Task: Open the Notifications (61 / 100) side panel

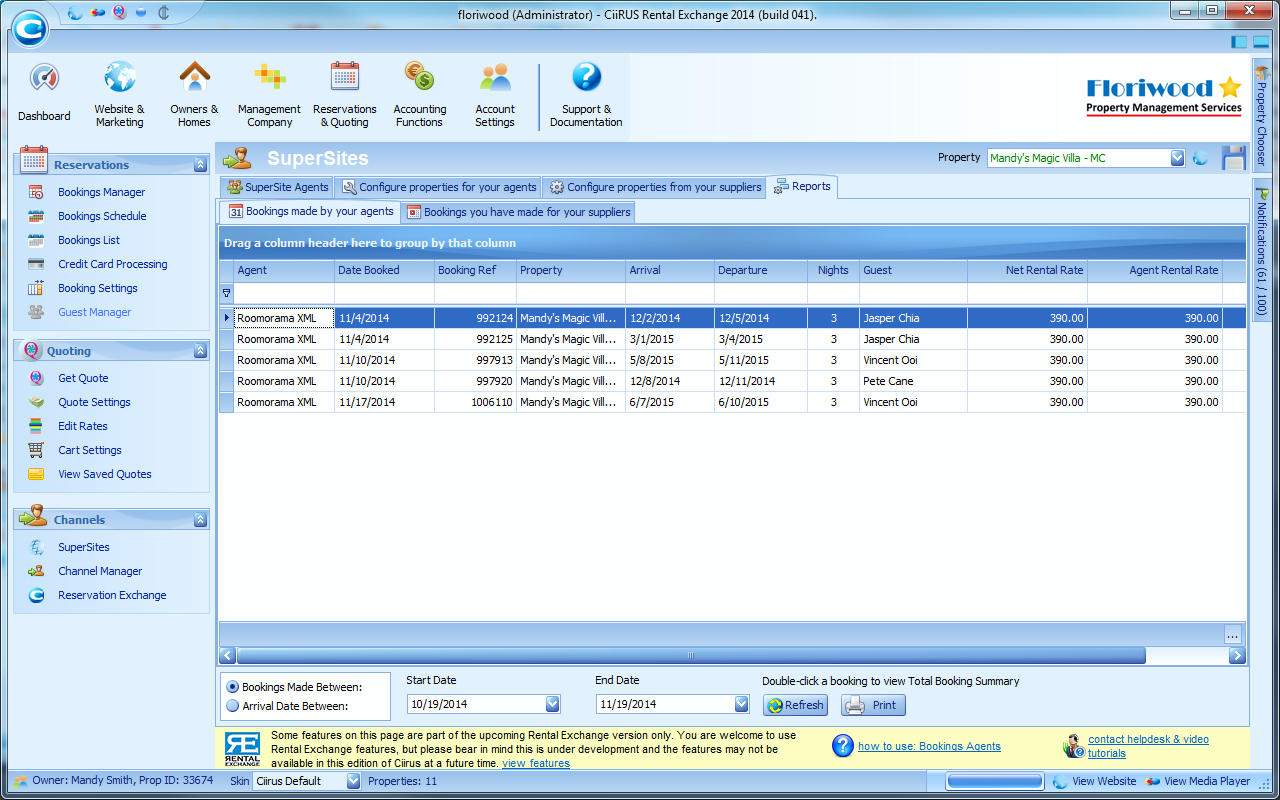Action: point(1261,251)
